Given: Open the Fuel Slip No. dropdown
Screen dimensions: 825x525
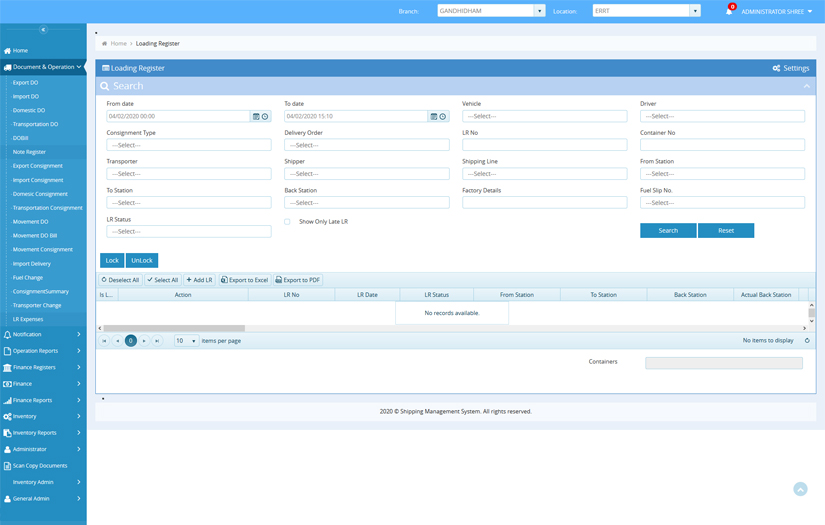Looking at the screenshot, I should tap(722, 203).
